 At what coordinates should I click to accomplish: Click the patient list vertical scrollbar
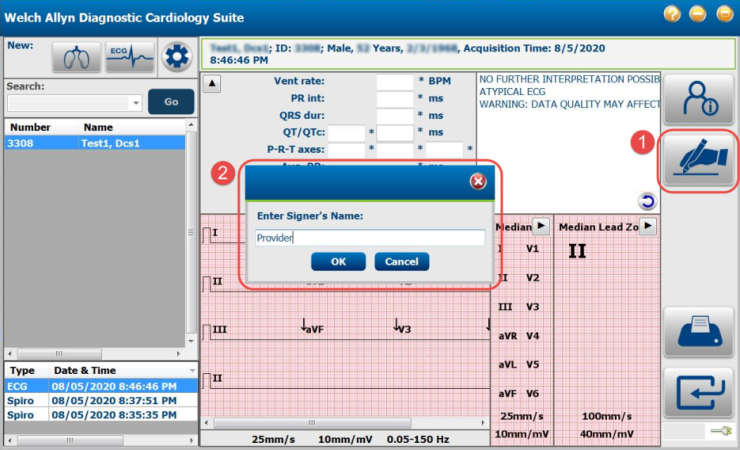tap(191, 233)
